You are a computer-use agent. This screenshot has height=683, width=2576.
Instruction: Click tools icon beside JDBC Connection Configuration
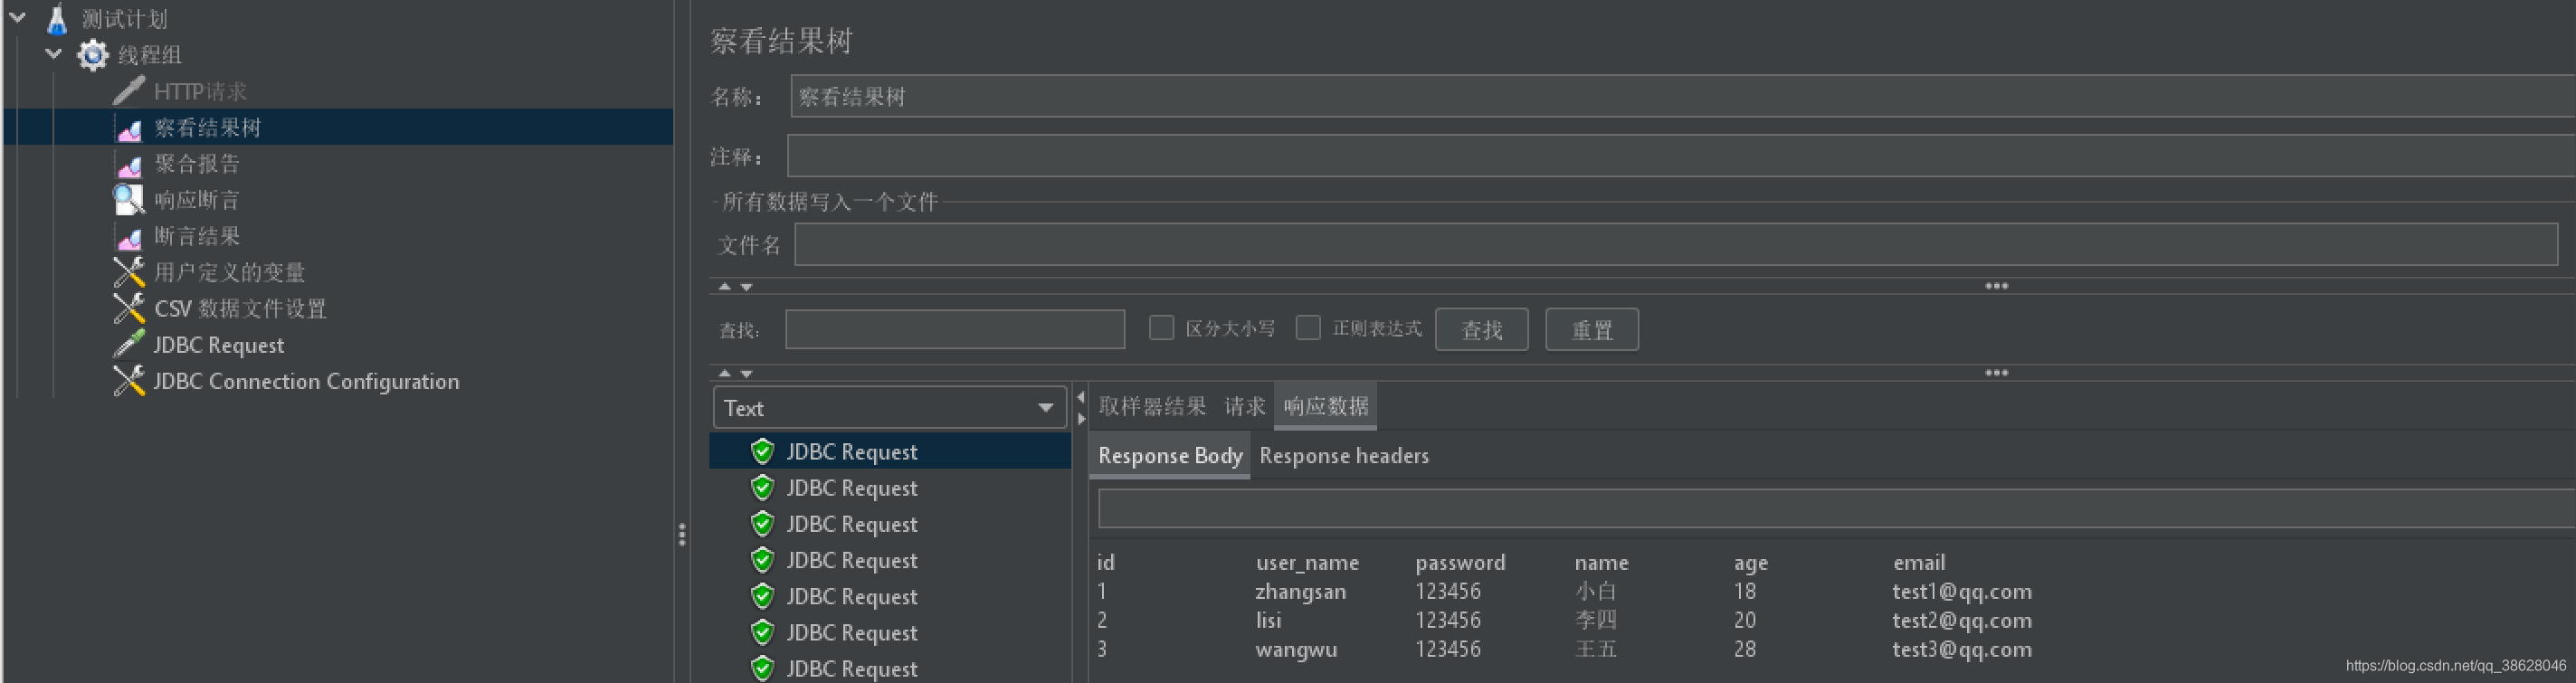click(x=129, y=381)
